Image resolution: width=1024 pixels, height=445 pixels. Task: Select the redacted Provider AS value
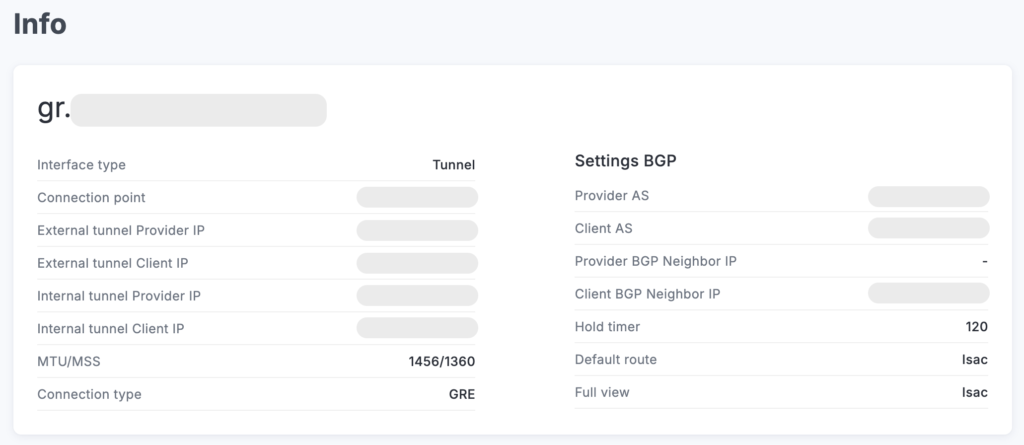pyautogui.click(x=928, y=196)
